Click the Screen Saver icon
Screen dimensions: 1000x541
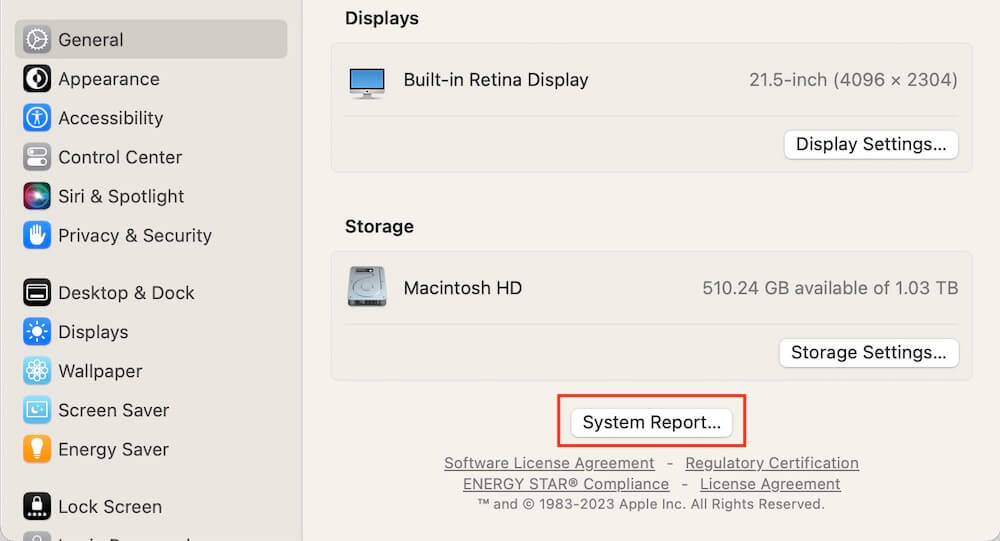point(37,410)
